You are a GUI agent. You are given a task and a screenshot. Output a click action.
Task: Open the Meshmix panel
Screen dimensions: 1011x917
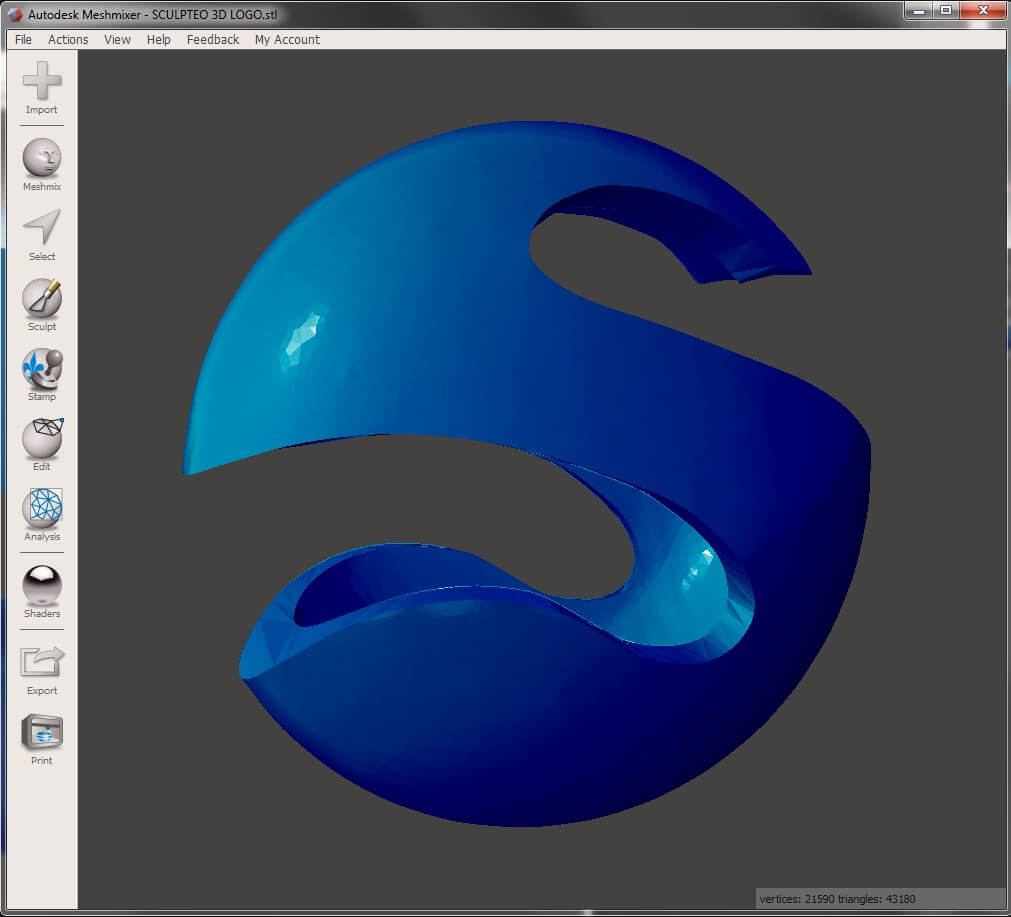(x=41, y=160)
